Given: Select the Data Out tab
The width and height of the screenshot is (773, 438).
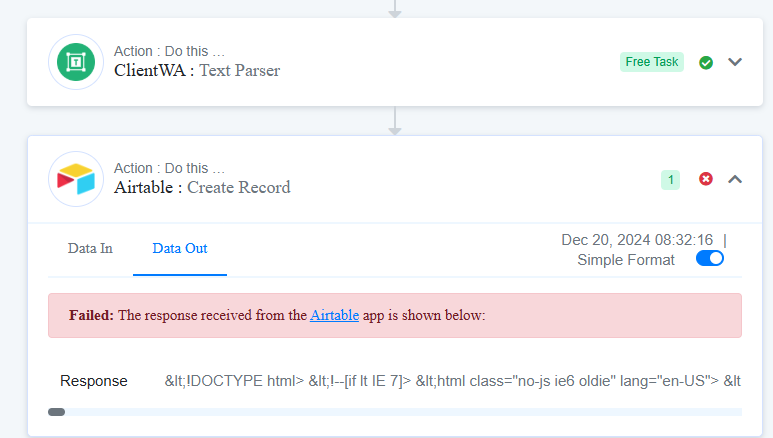Looking at the screenshot, I should point(180,249).
